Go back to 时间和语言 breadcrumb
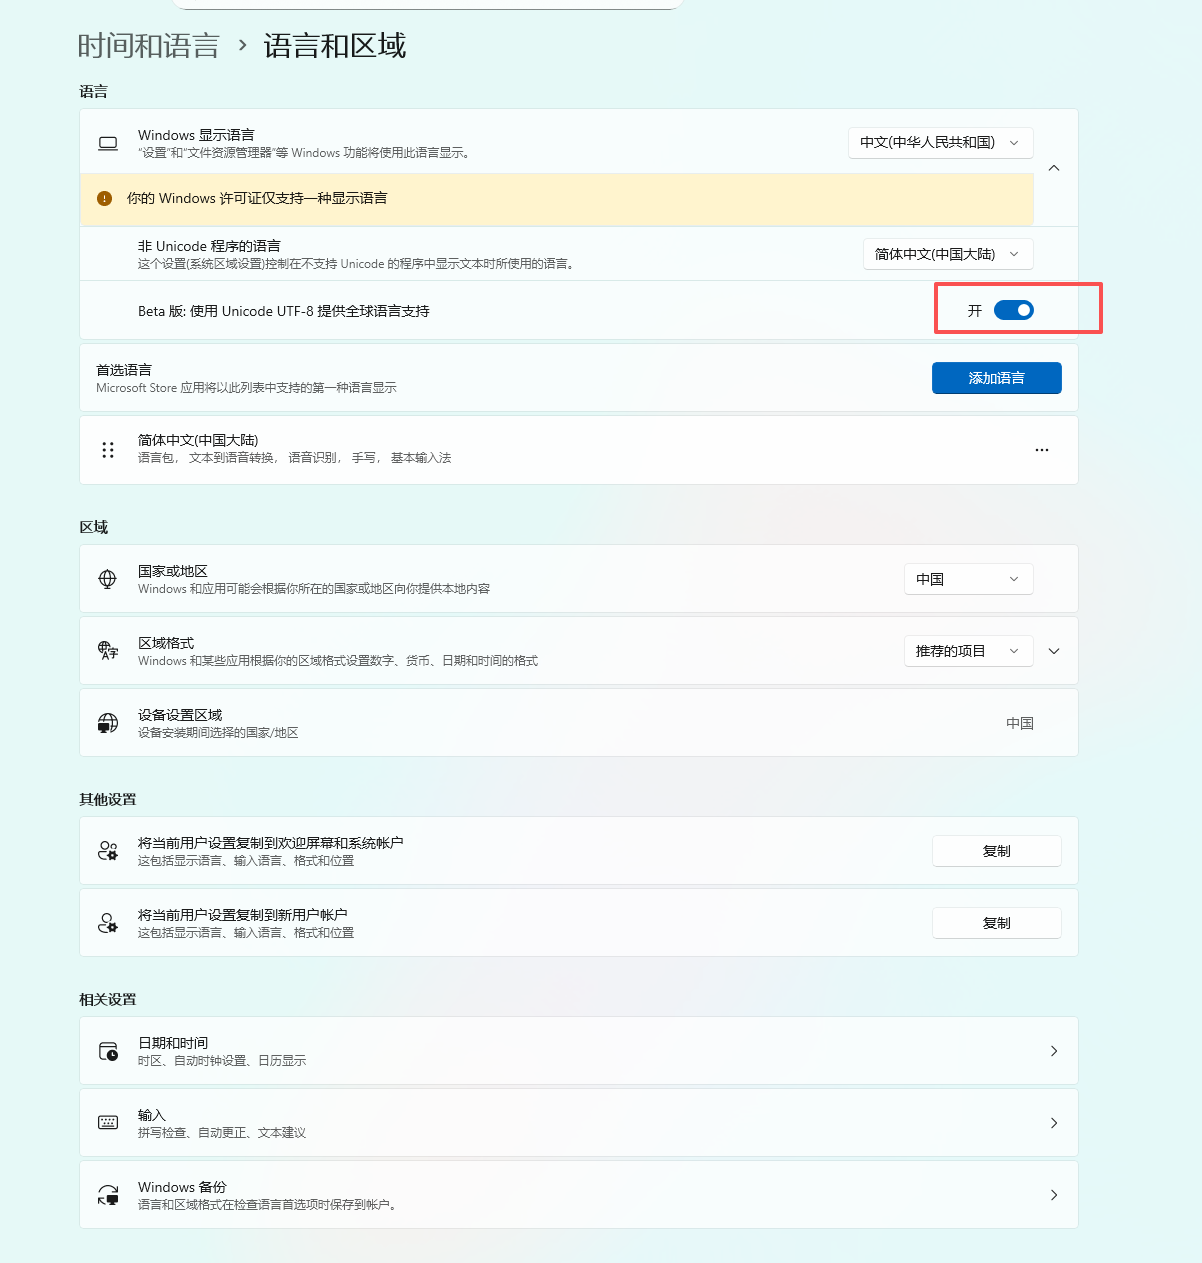Screen dimensions: 1202x1263 click(148, 46)
